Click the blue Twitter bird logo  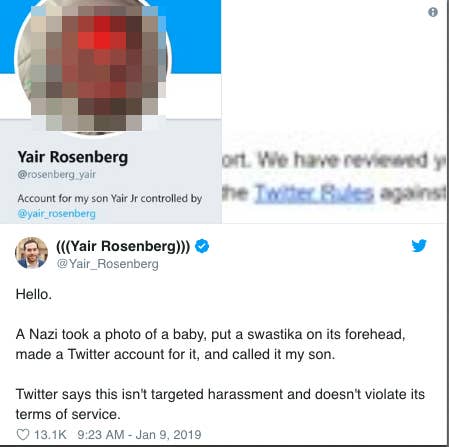[419, 246]
